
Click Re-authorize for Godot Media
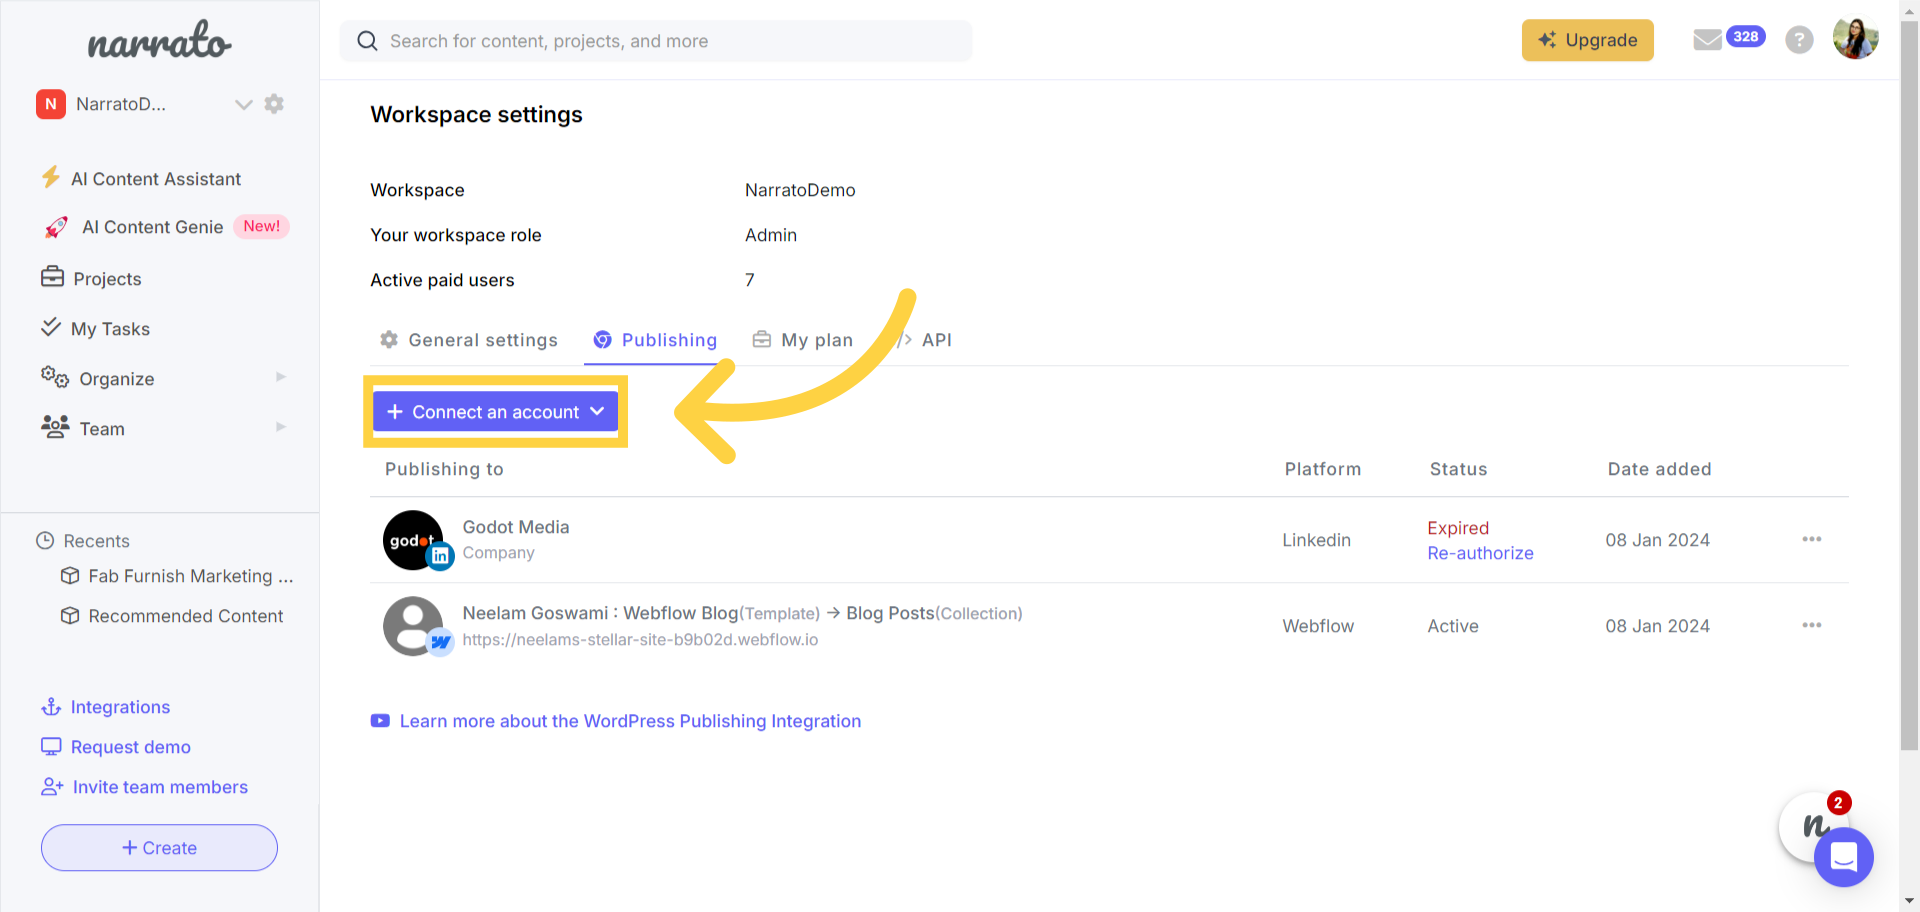pyautogui.click(x=1480, y=553)
